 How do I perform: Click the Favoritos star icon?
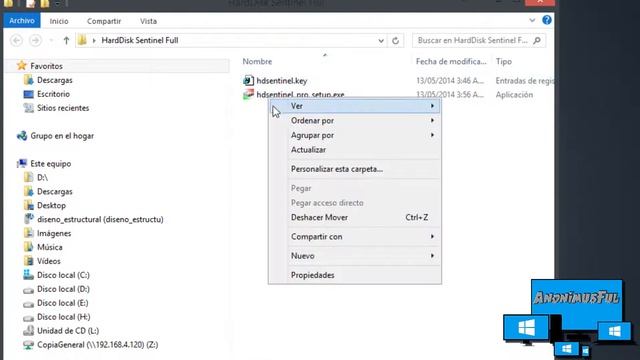(22, 65)
